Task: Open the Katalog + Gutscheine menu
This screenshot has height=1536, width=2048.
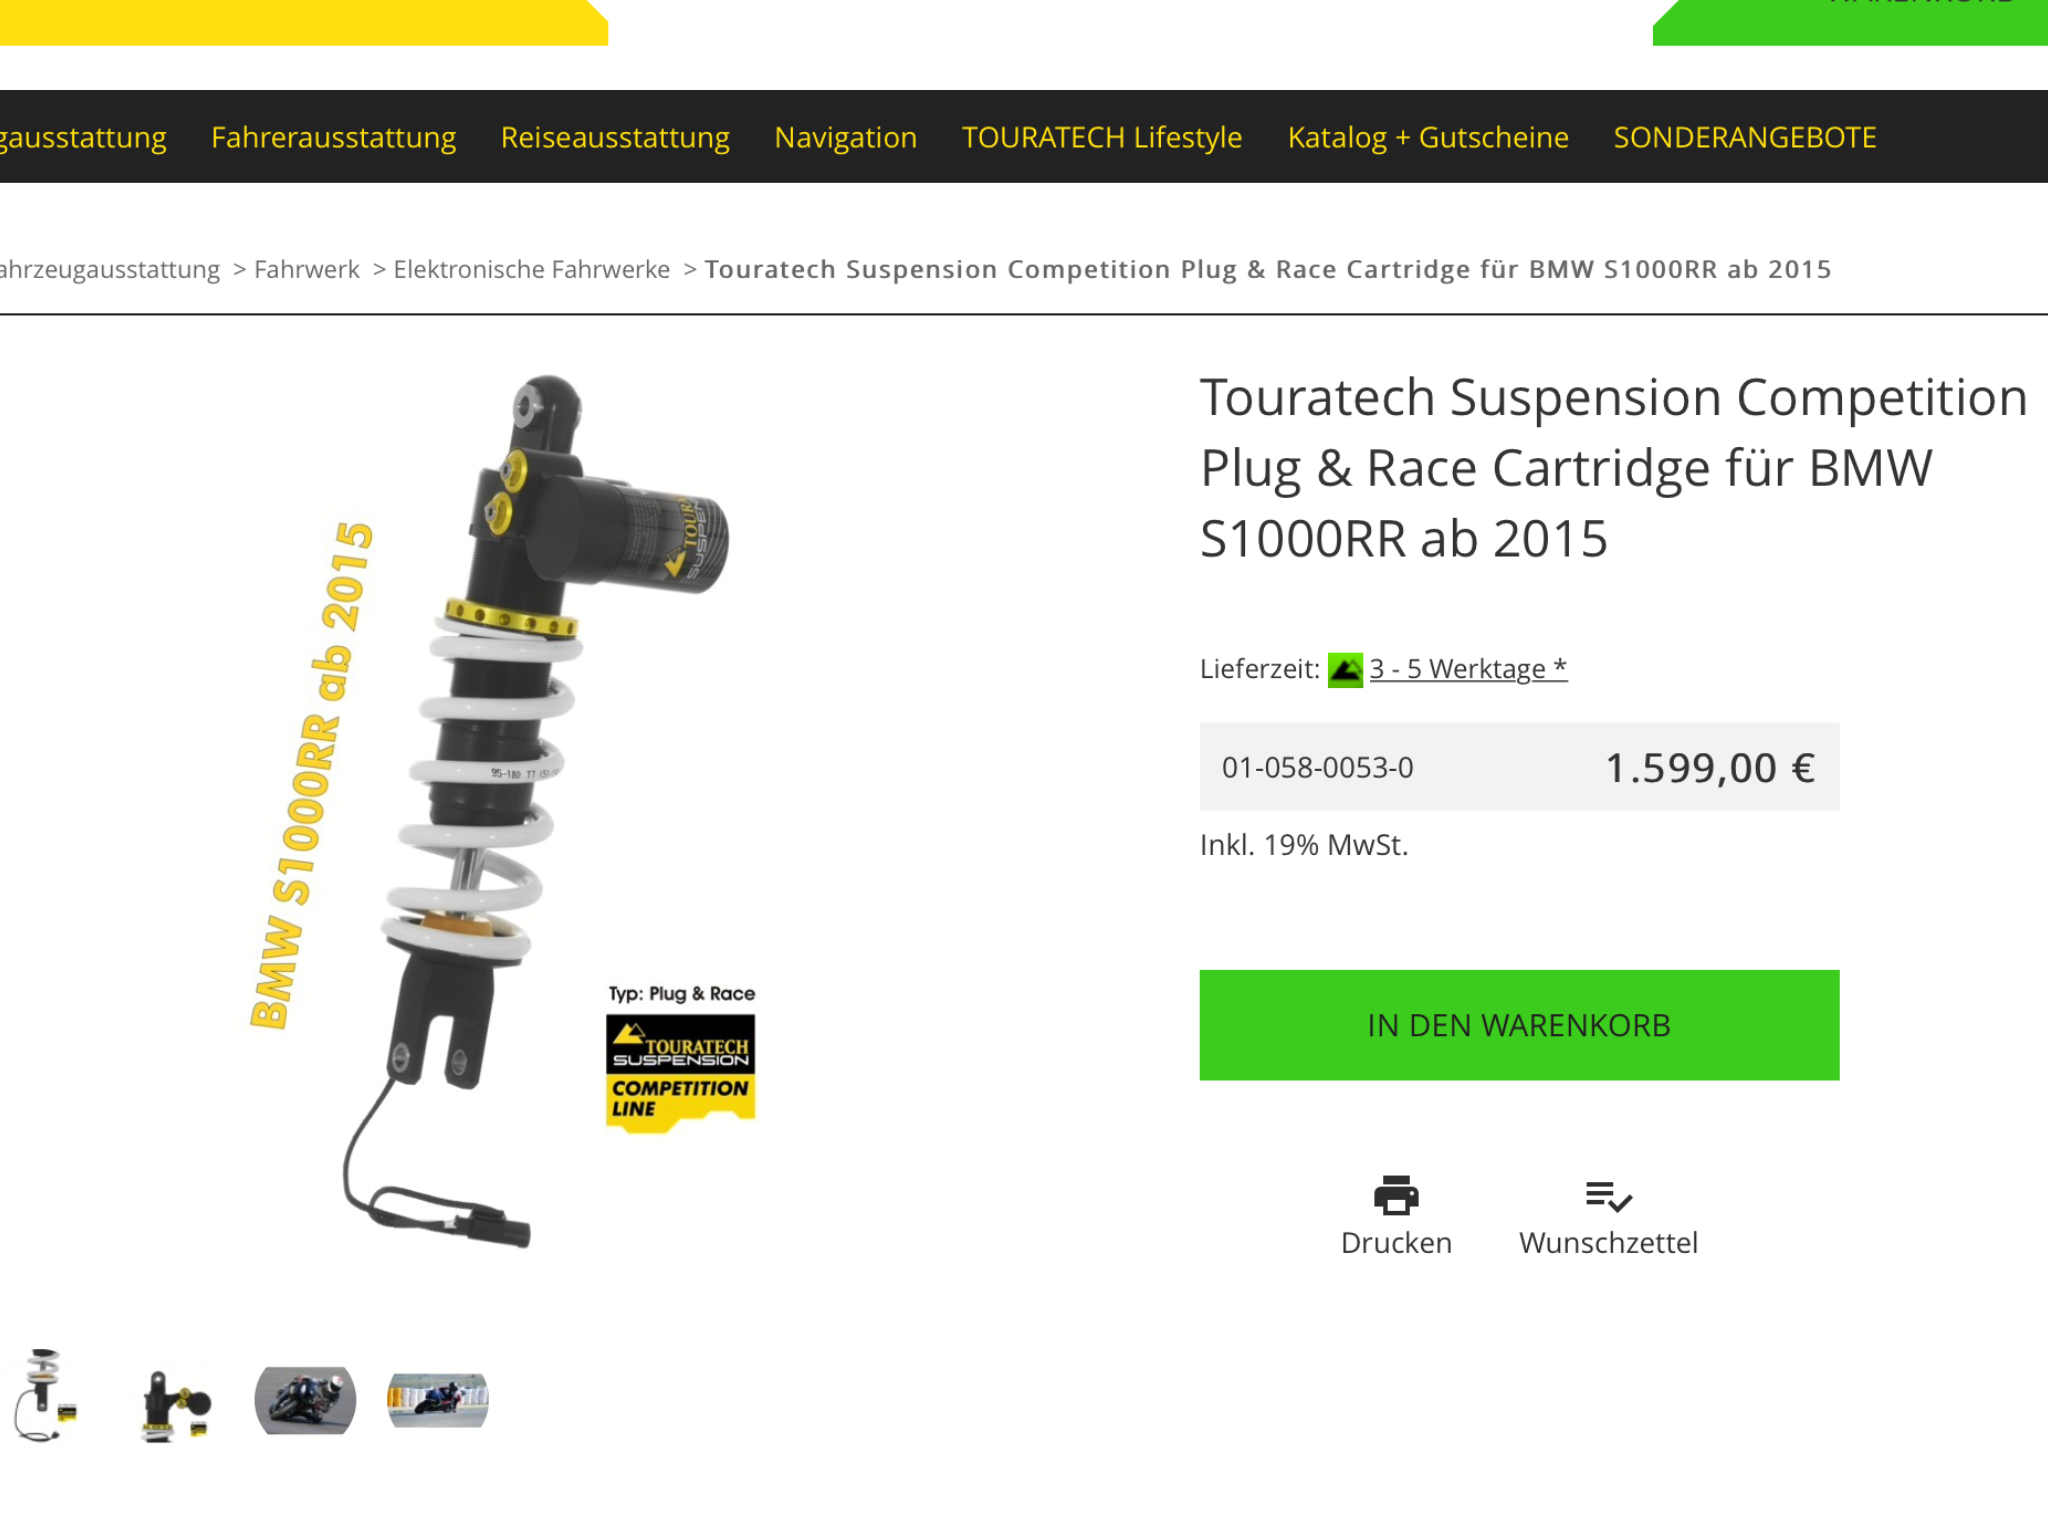Action: (x=1428, y=137)
